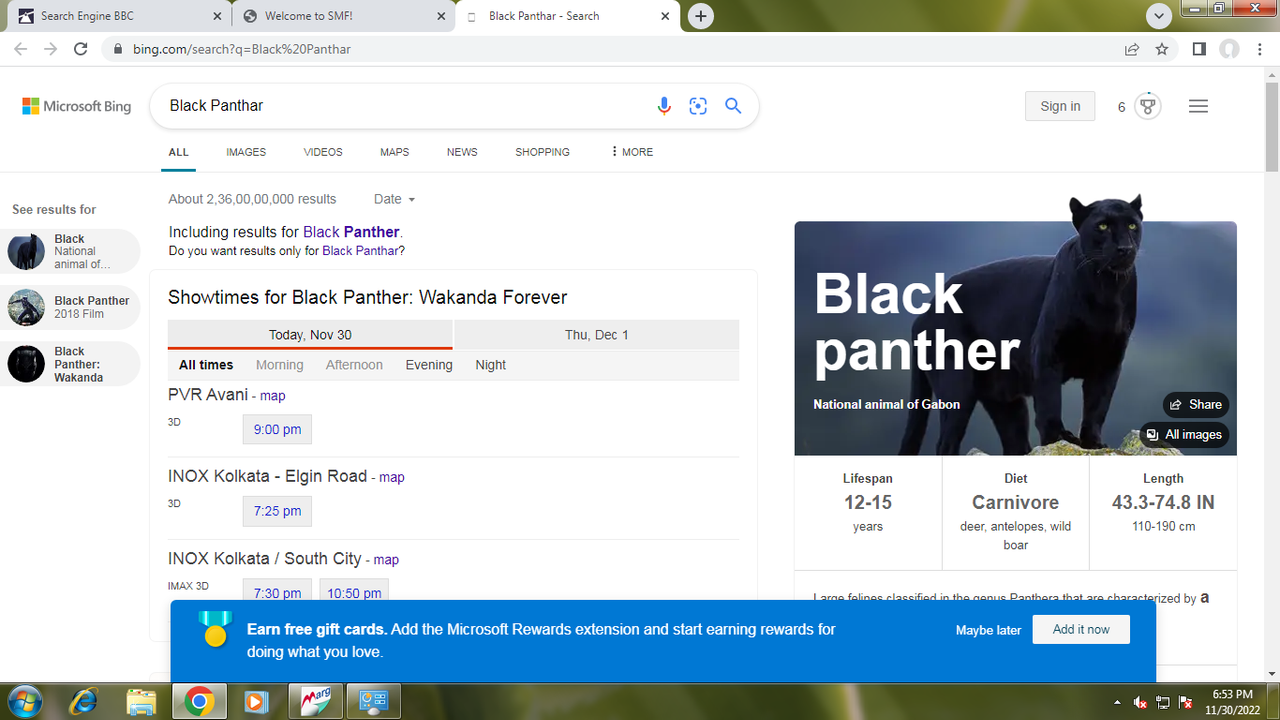Viewport: 1280px width, 720px height.
Task: Click the 10:50 pm showtime
Action: [x=354, y=592]
